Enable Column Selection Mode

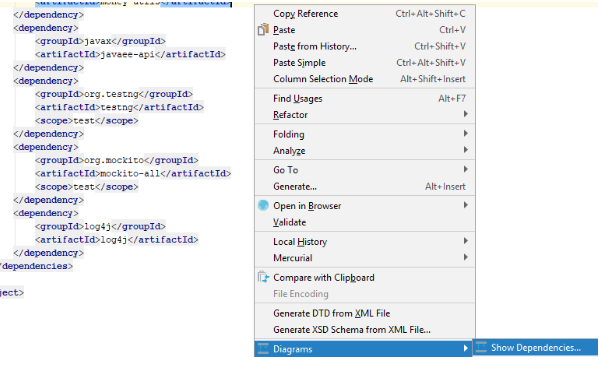[365, 79]
